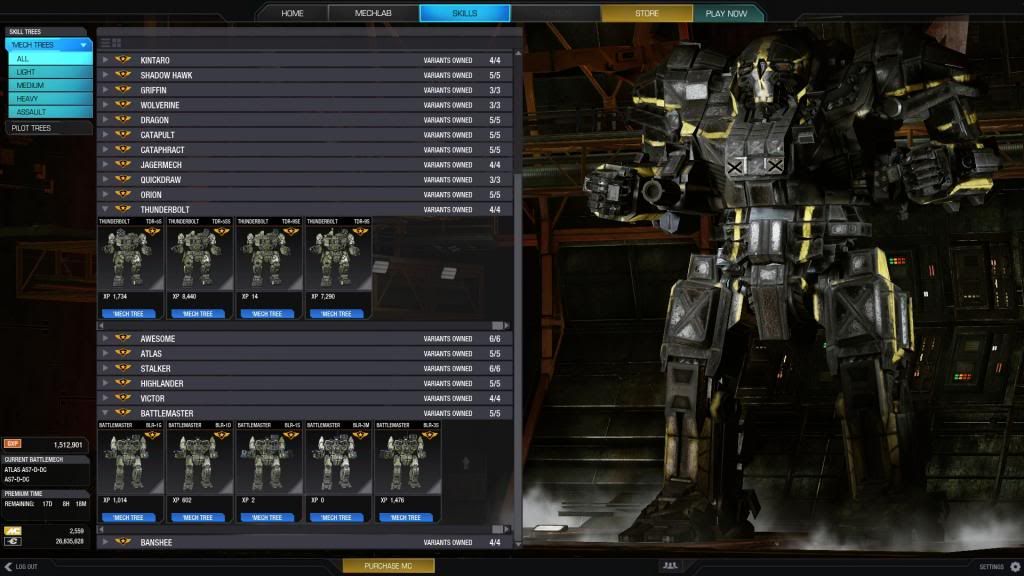
Task: Click the C-Bills currency icon
Action: pos(12,541)
